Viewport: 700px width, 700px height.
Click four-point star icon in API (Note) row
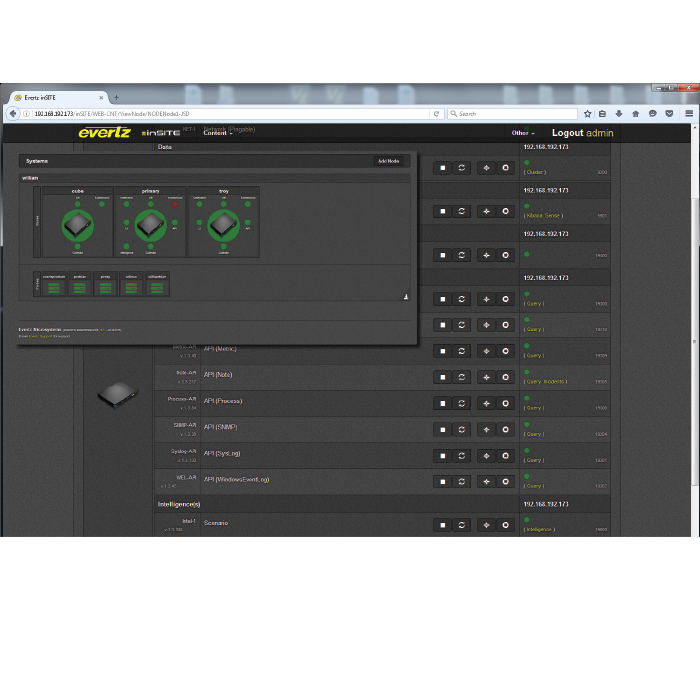click(x=486, y=377)
